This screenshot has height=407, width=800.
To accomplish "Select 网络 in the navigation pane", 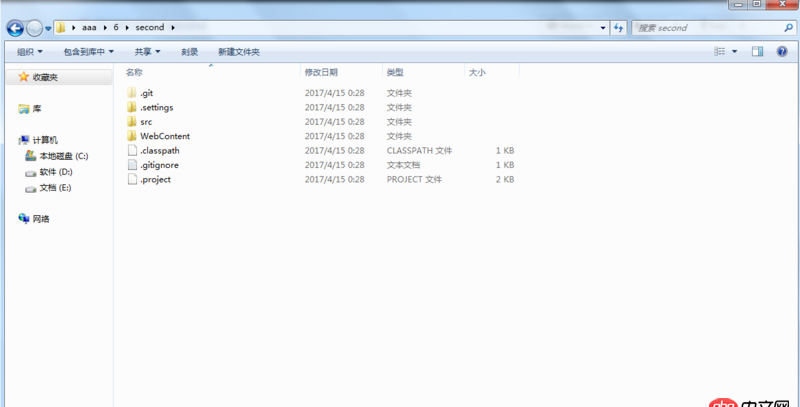I will tap(41, 219).
